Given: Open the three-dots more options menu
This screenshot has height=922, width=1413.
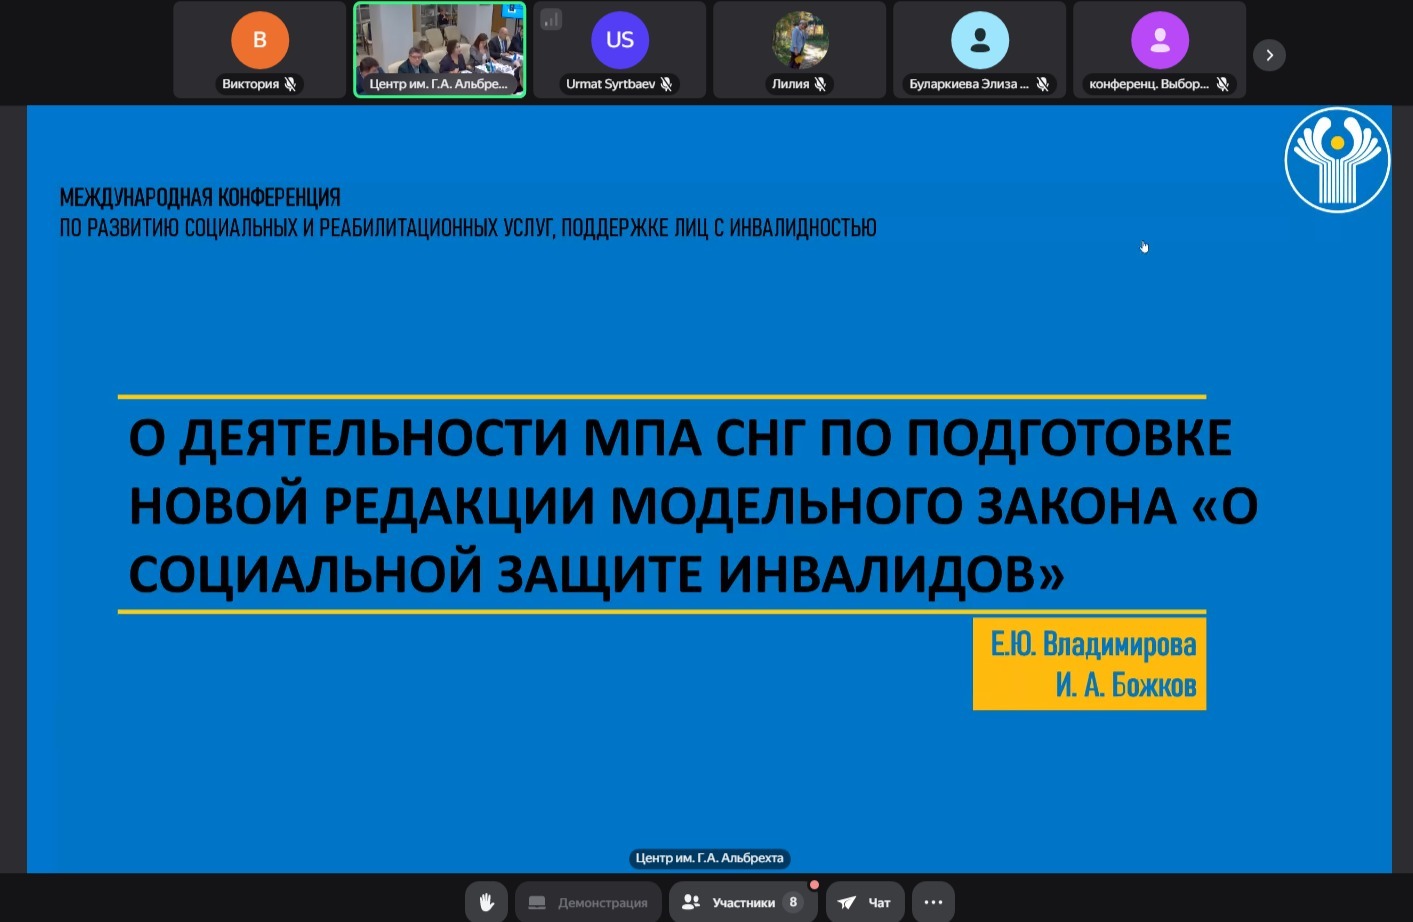Looking at the screenshot, I should [933, 902].
